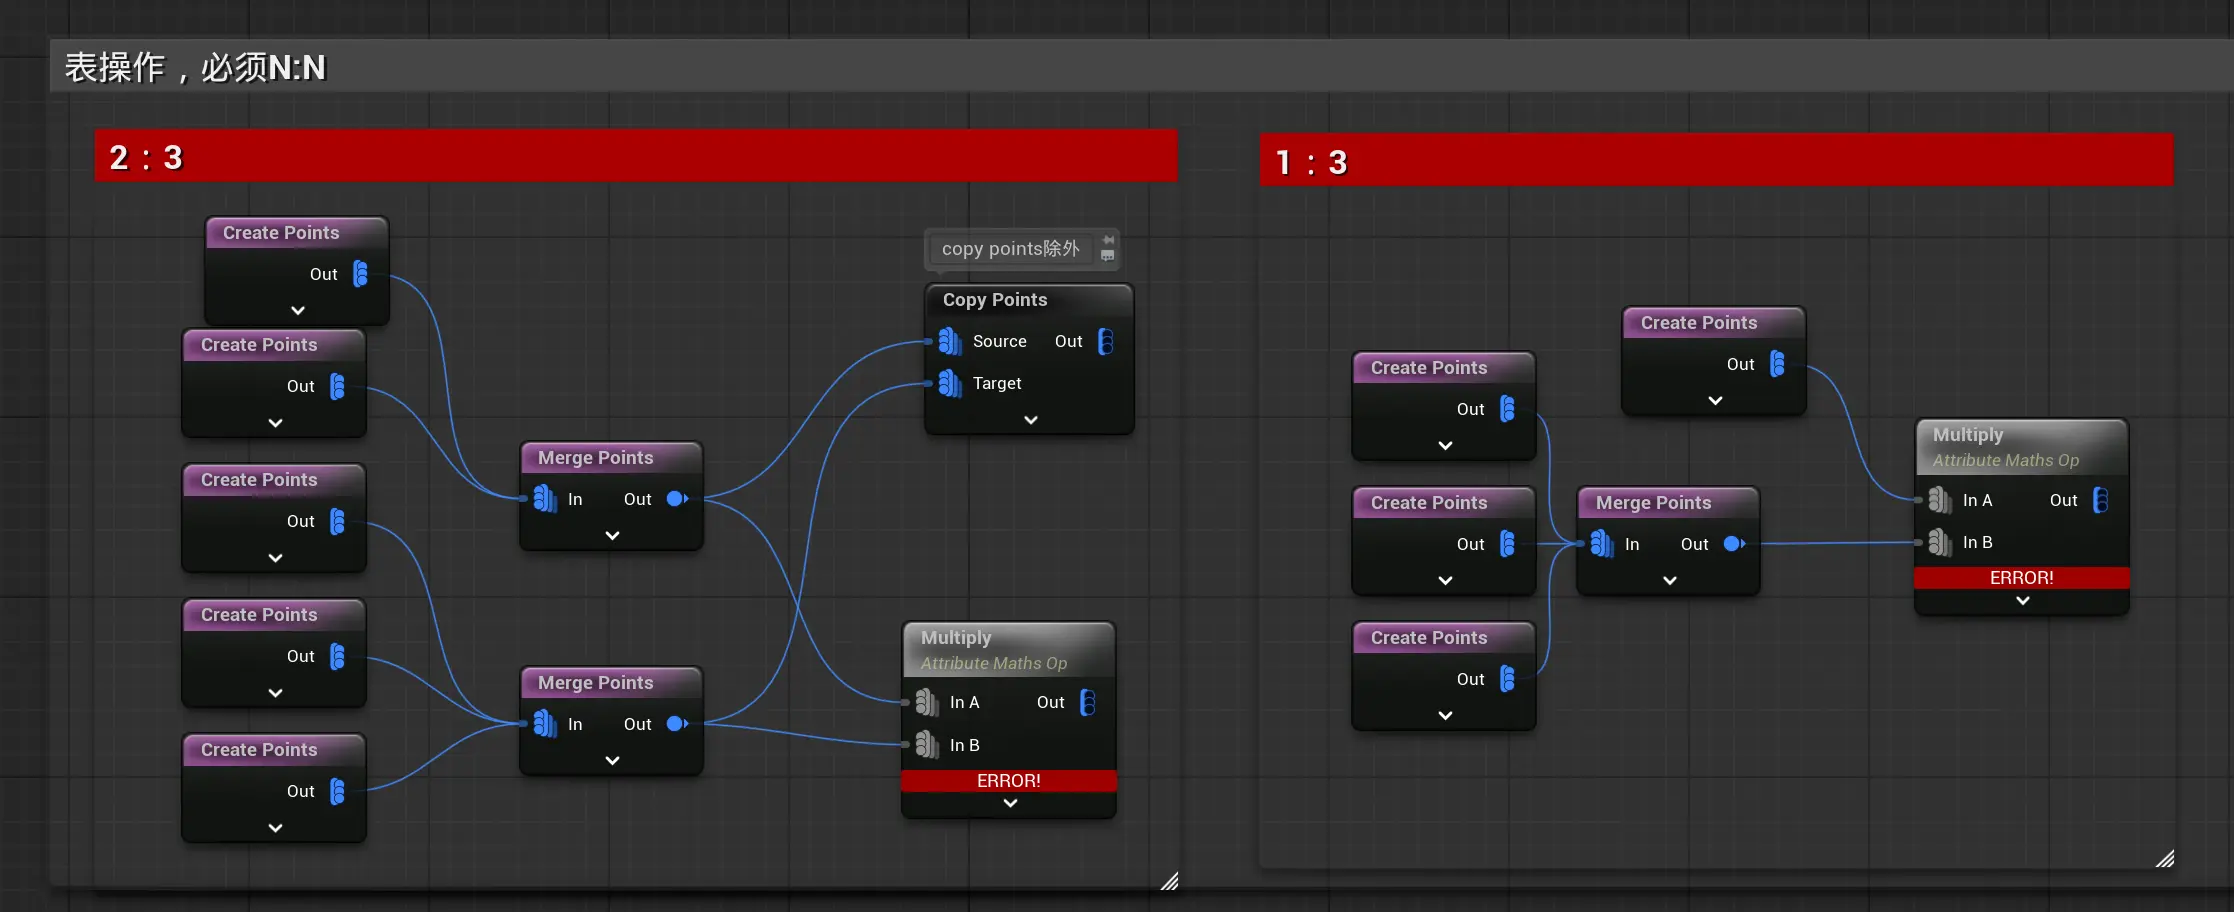The width and height of the screenshot is (2234, 912).
Task: Grab the resize handle of the 1:3 comment box
Action: [x=2165, y=859]
